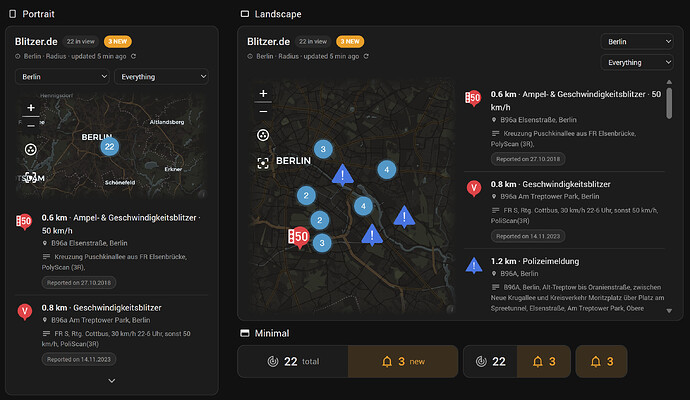Click 'Reported on 27.10.2018' tag in Portrait

pyautogui.click(x=79, y=283)
